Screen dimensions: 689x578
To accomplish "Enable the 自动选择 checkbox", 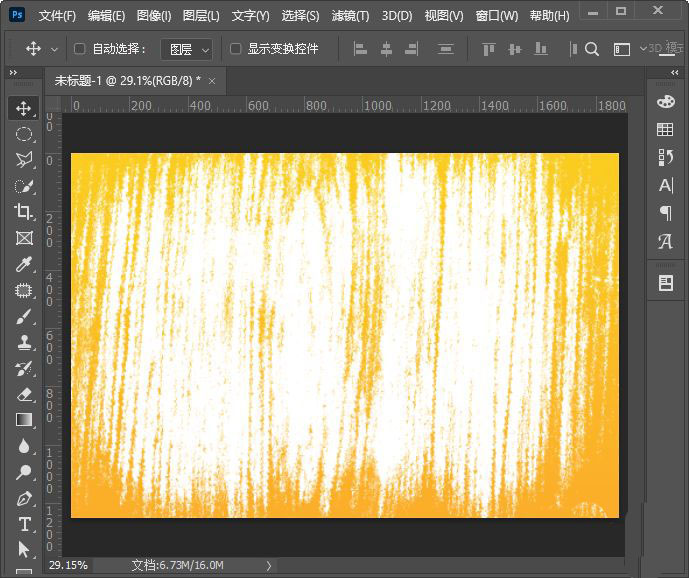I will click(x=80, y=49).
